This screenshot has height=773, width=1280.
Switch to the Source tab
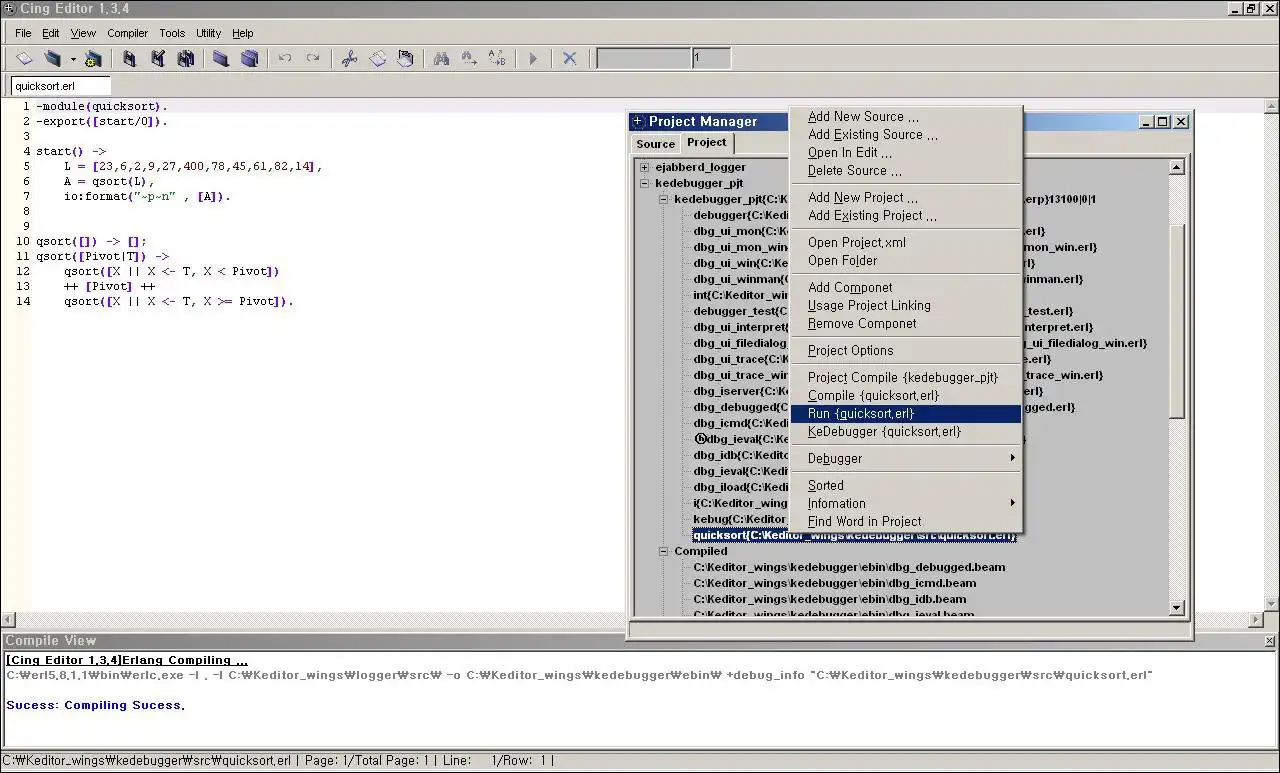(x=655, y=144)
